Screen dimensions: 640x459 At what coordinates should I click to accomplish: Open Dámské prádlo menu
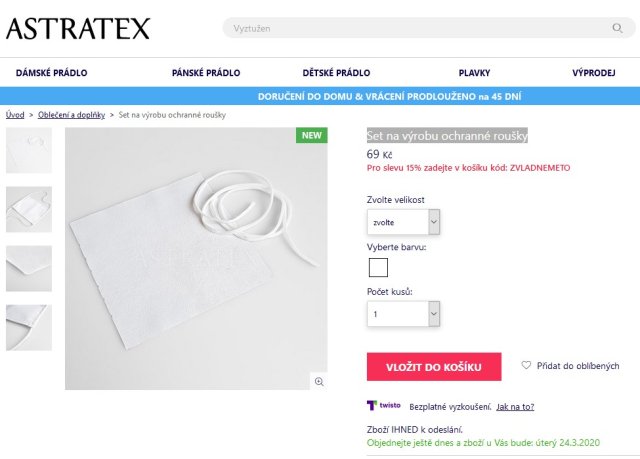(x=52, y=73)
